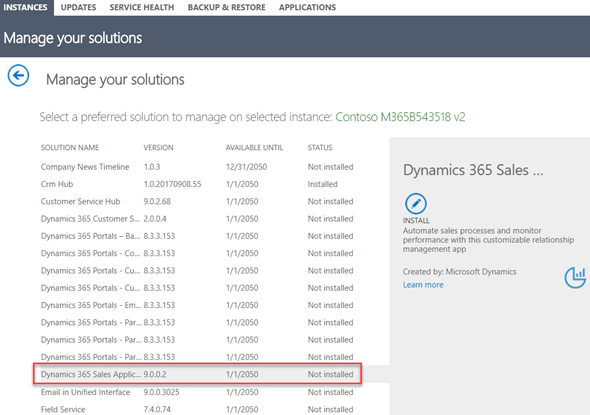Click the Version column header

158,147
